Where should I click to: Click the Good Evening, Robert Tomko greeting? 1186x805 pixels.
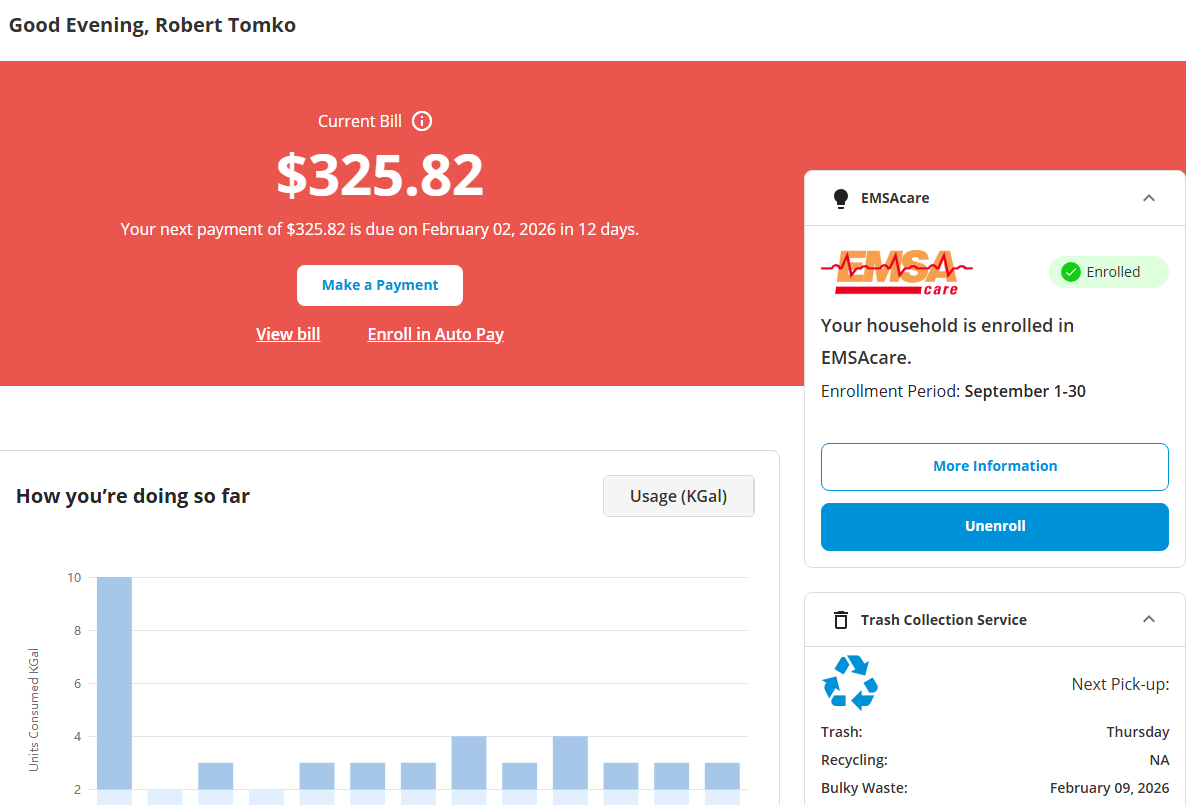(x=152, y=25)
